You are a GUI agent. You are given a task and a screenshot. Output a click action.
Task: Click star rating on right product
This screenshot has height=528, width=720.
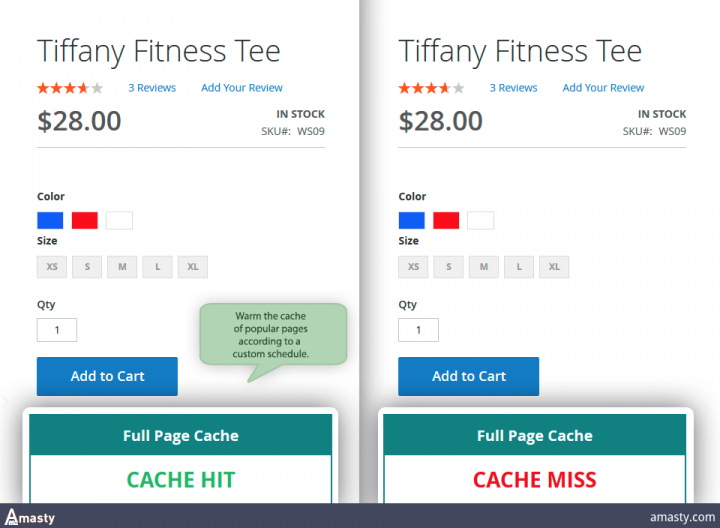tap(431, 88)
